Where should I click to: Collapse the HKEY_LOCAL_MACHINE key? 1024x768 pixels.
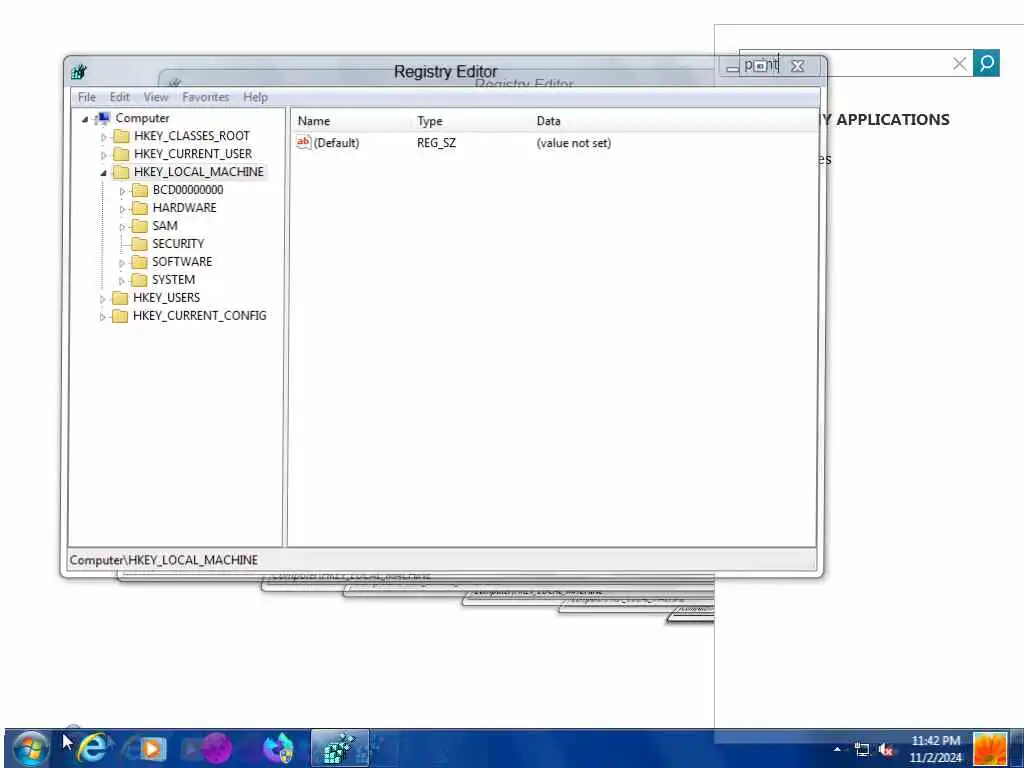coord(103,172)
